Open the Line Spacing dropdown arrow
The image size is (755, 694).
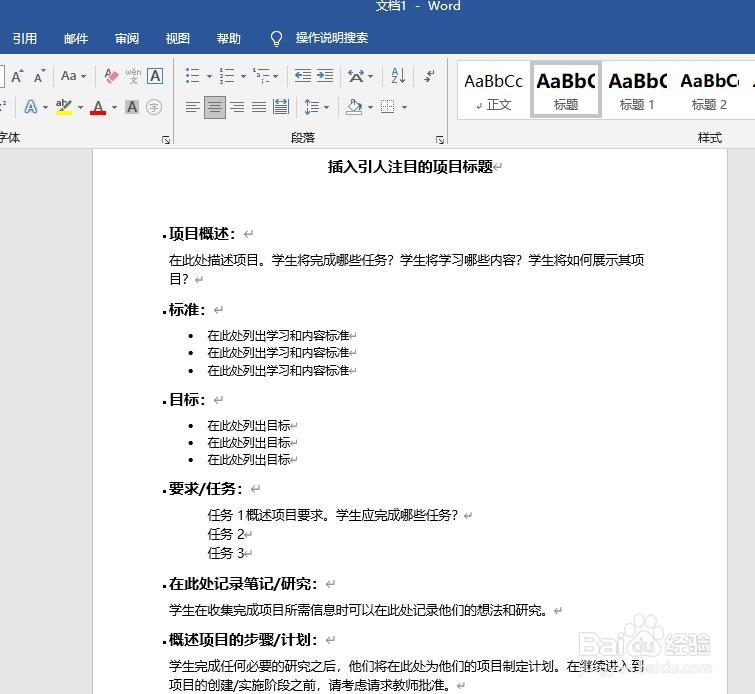[x=326, y=107]
